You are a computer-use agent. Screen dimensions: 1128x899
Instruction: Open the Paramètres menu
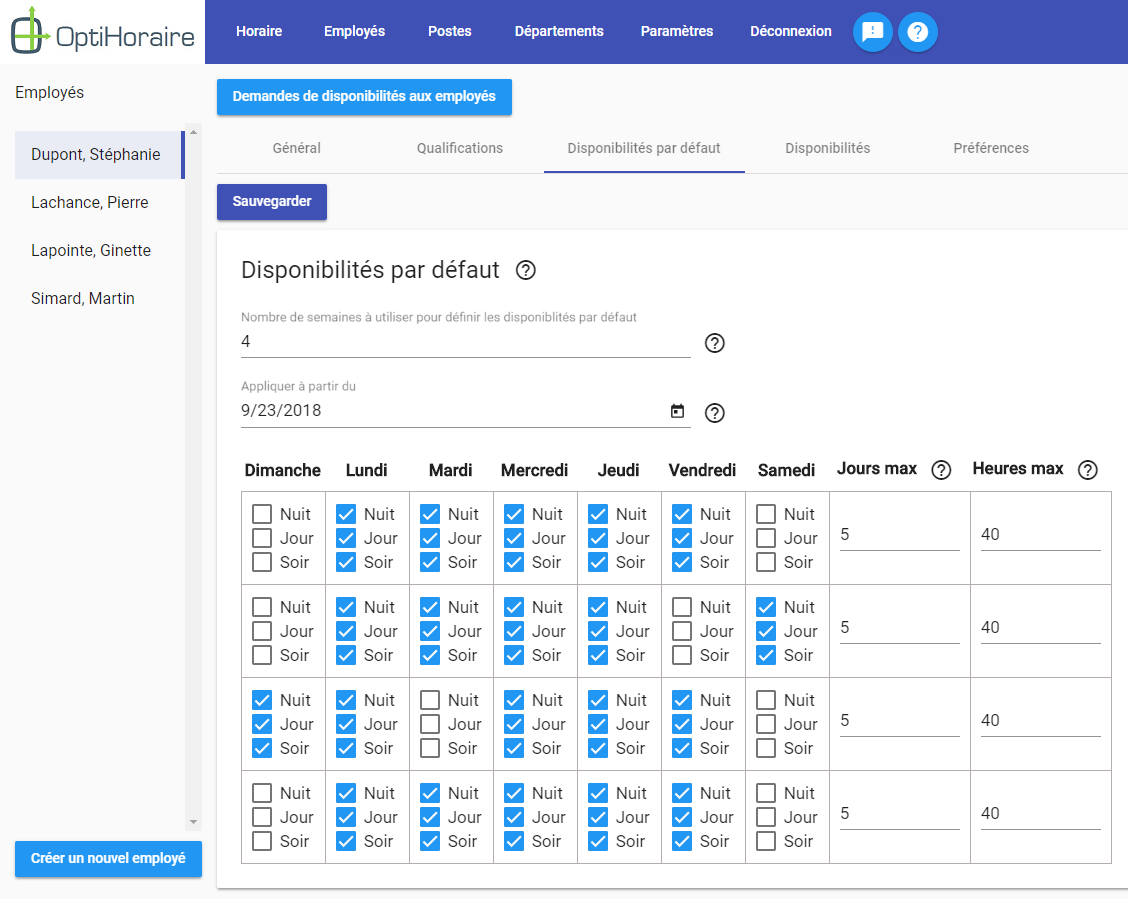pos(677,32)
